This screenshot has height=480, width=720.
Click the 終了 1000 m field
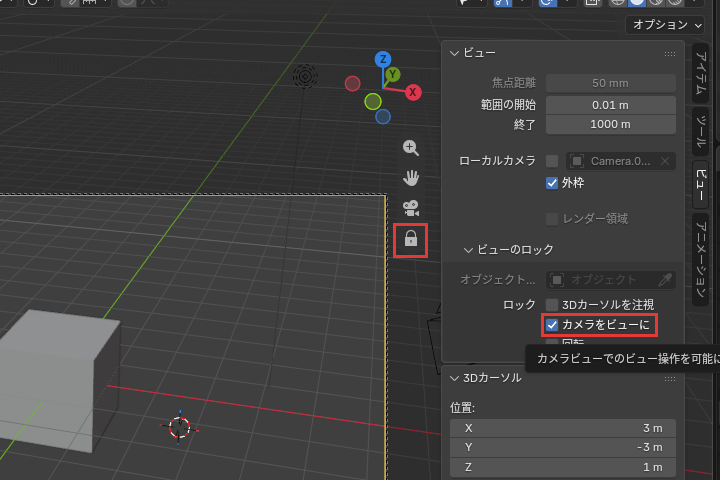pyautogui.click(x=611, y=124)
